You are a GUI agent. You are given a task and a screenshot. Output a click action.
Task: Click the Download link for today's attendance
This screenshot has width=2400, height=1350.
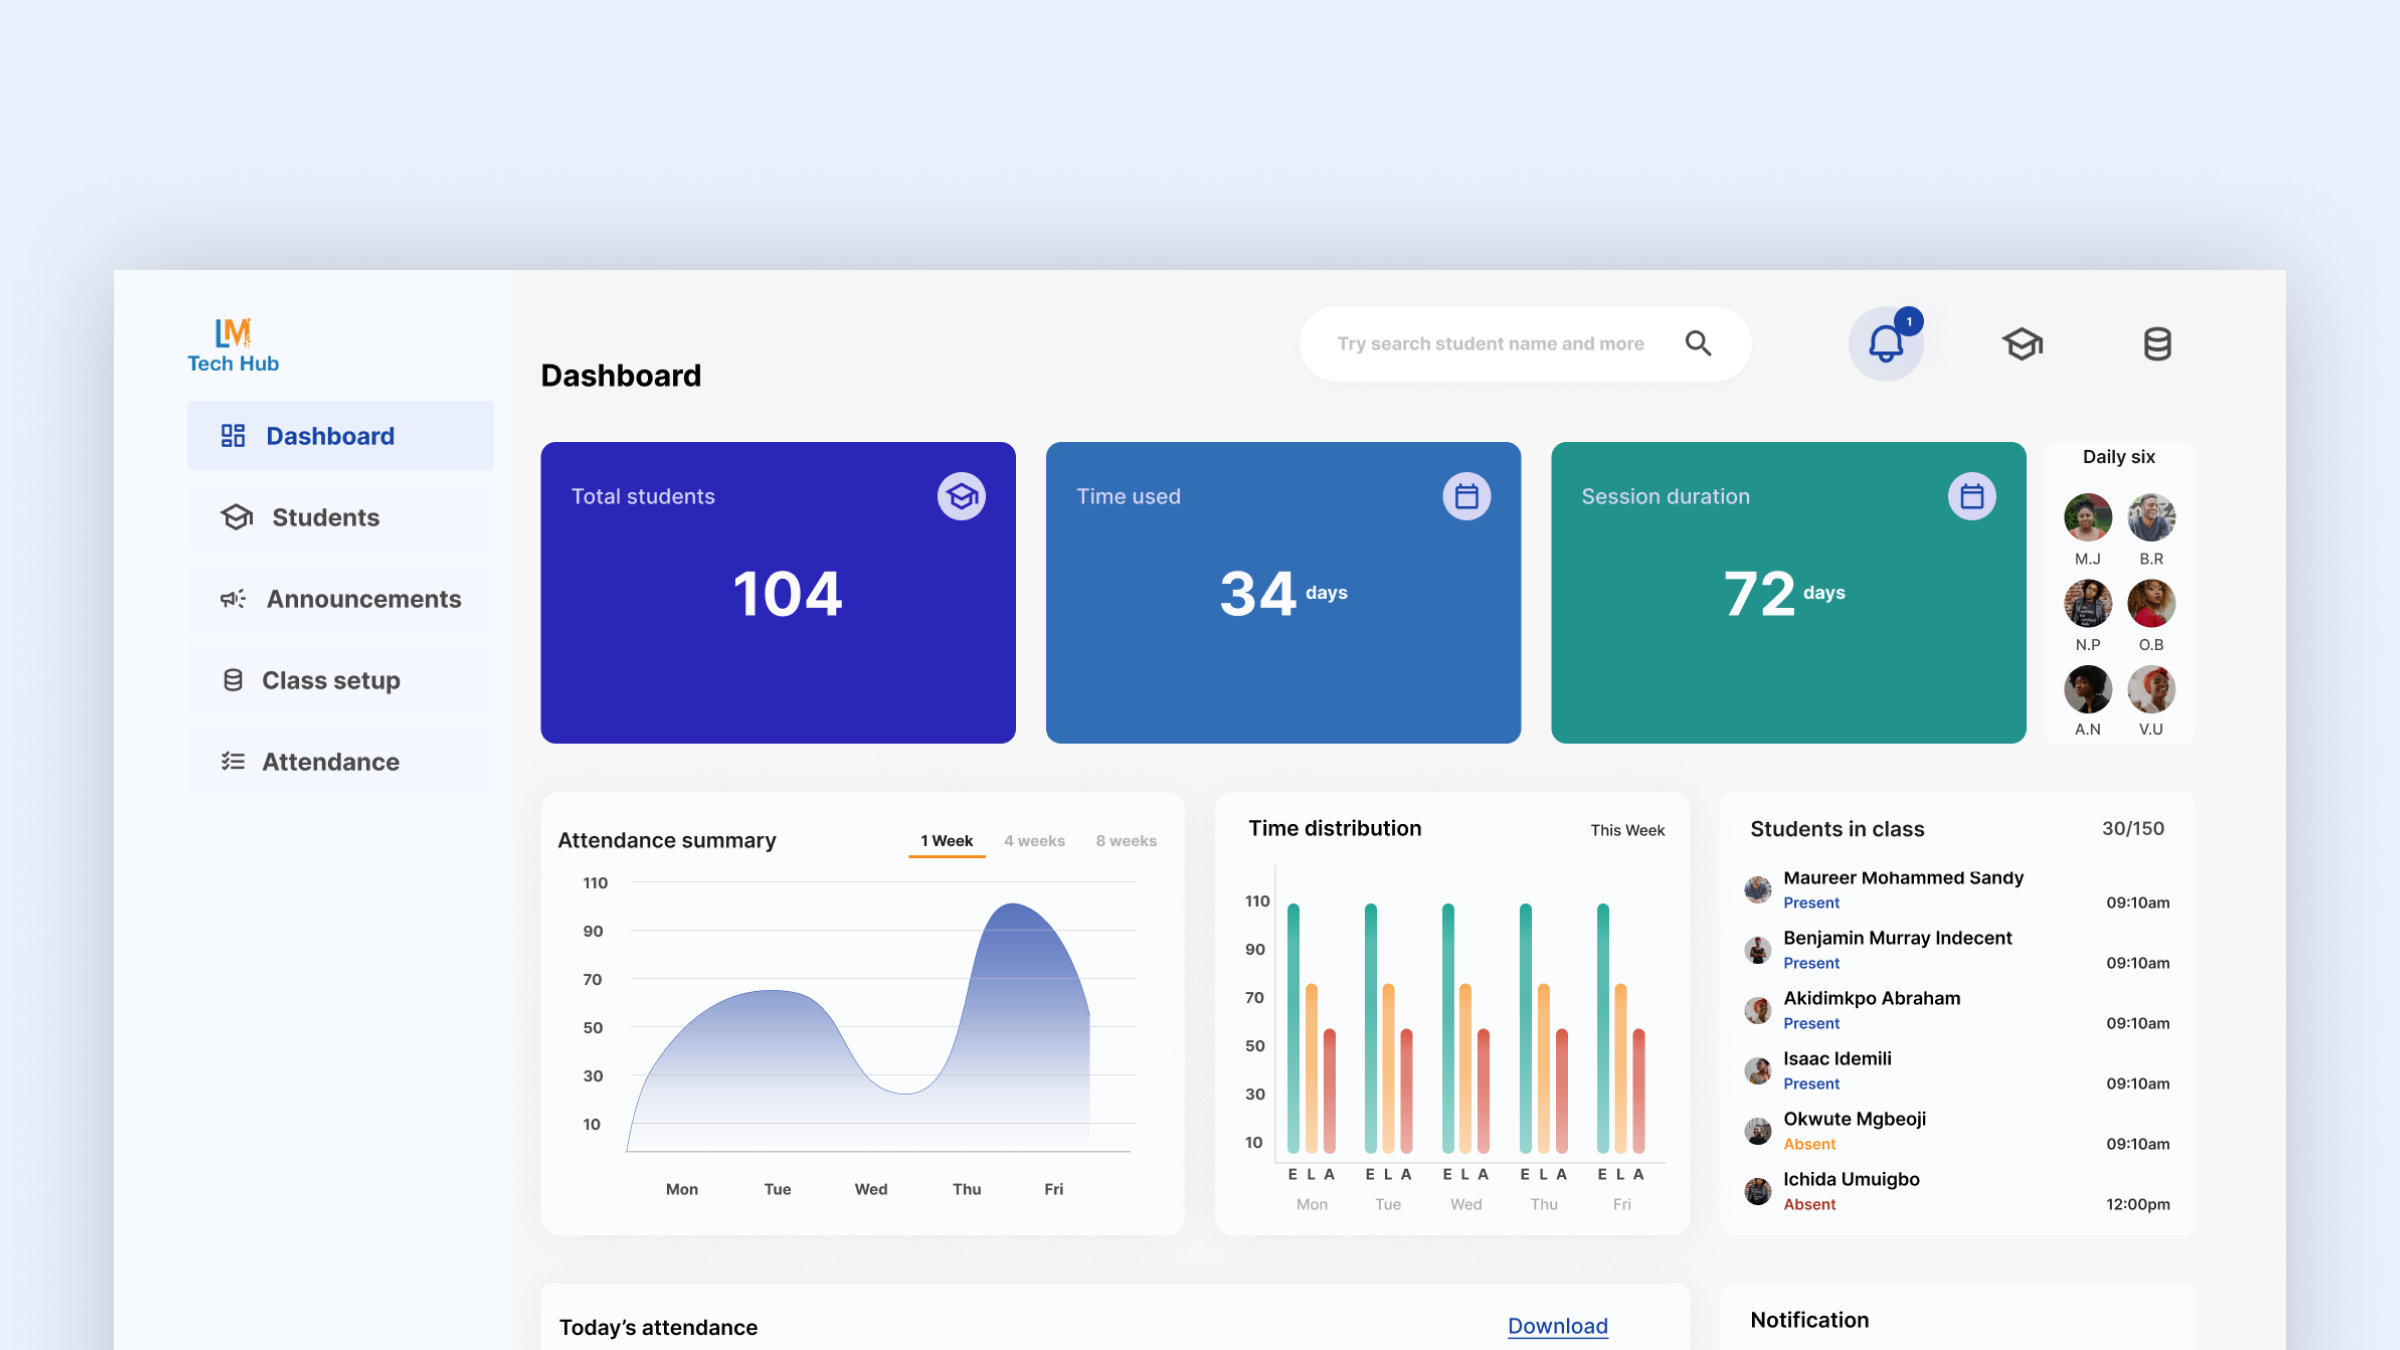[1557, 1326]
